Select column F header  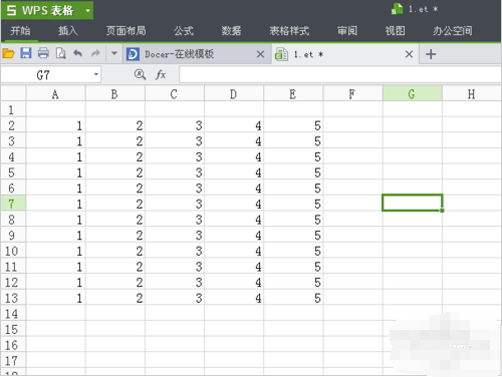[x=352, y=94]
